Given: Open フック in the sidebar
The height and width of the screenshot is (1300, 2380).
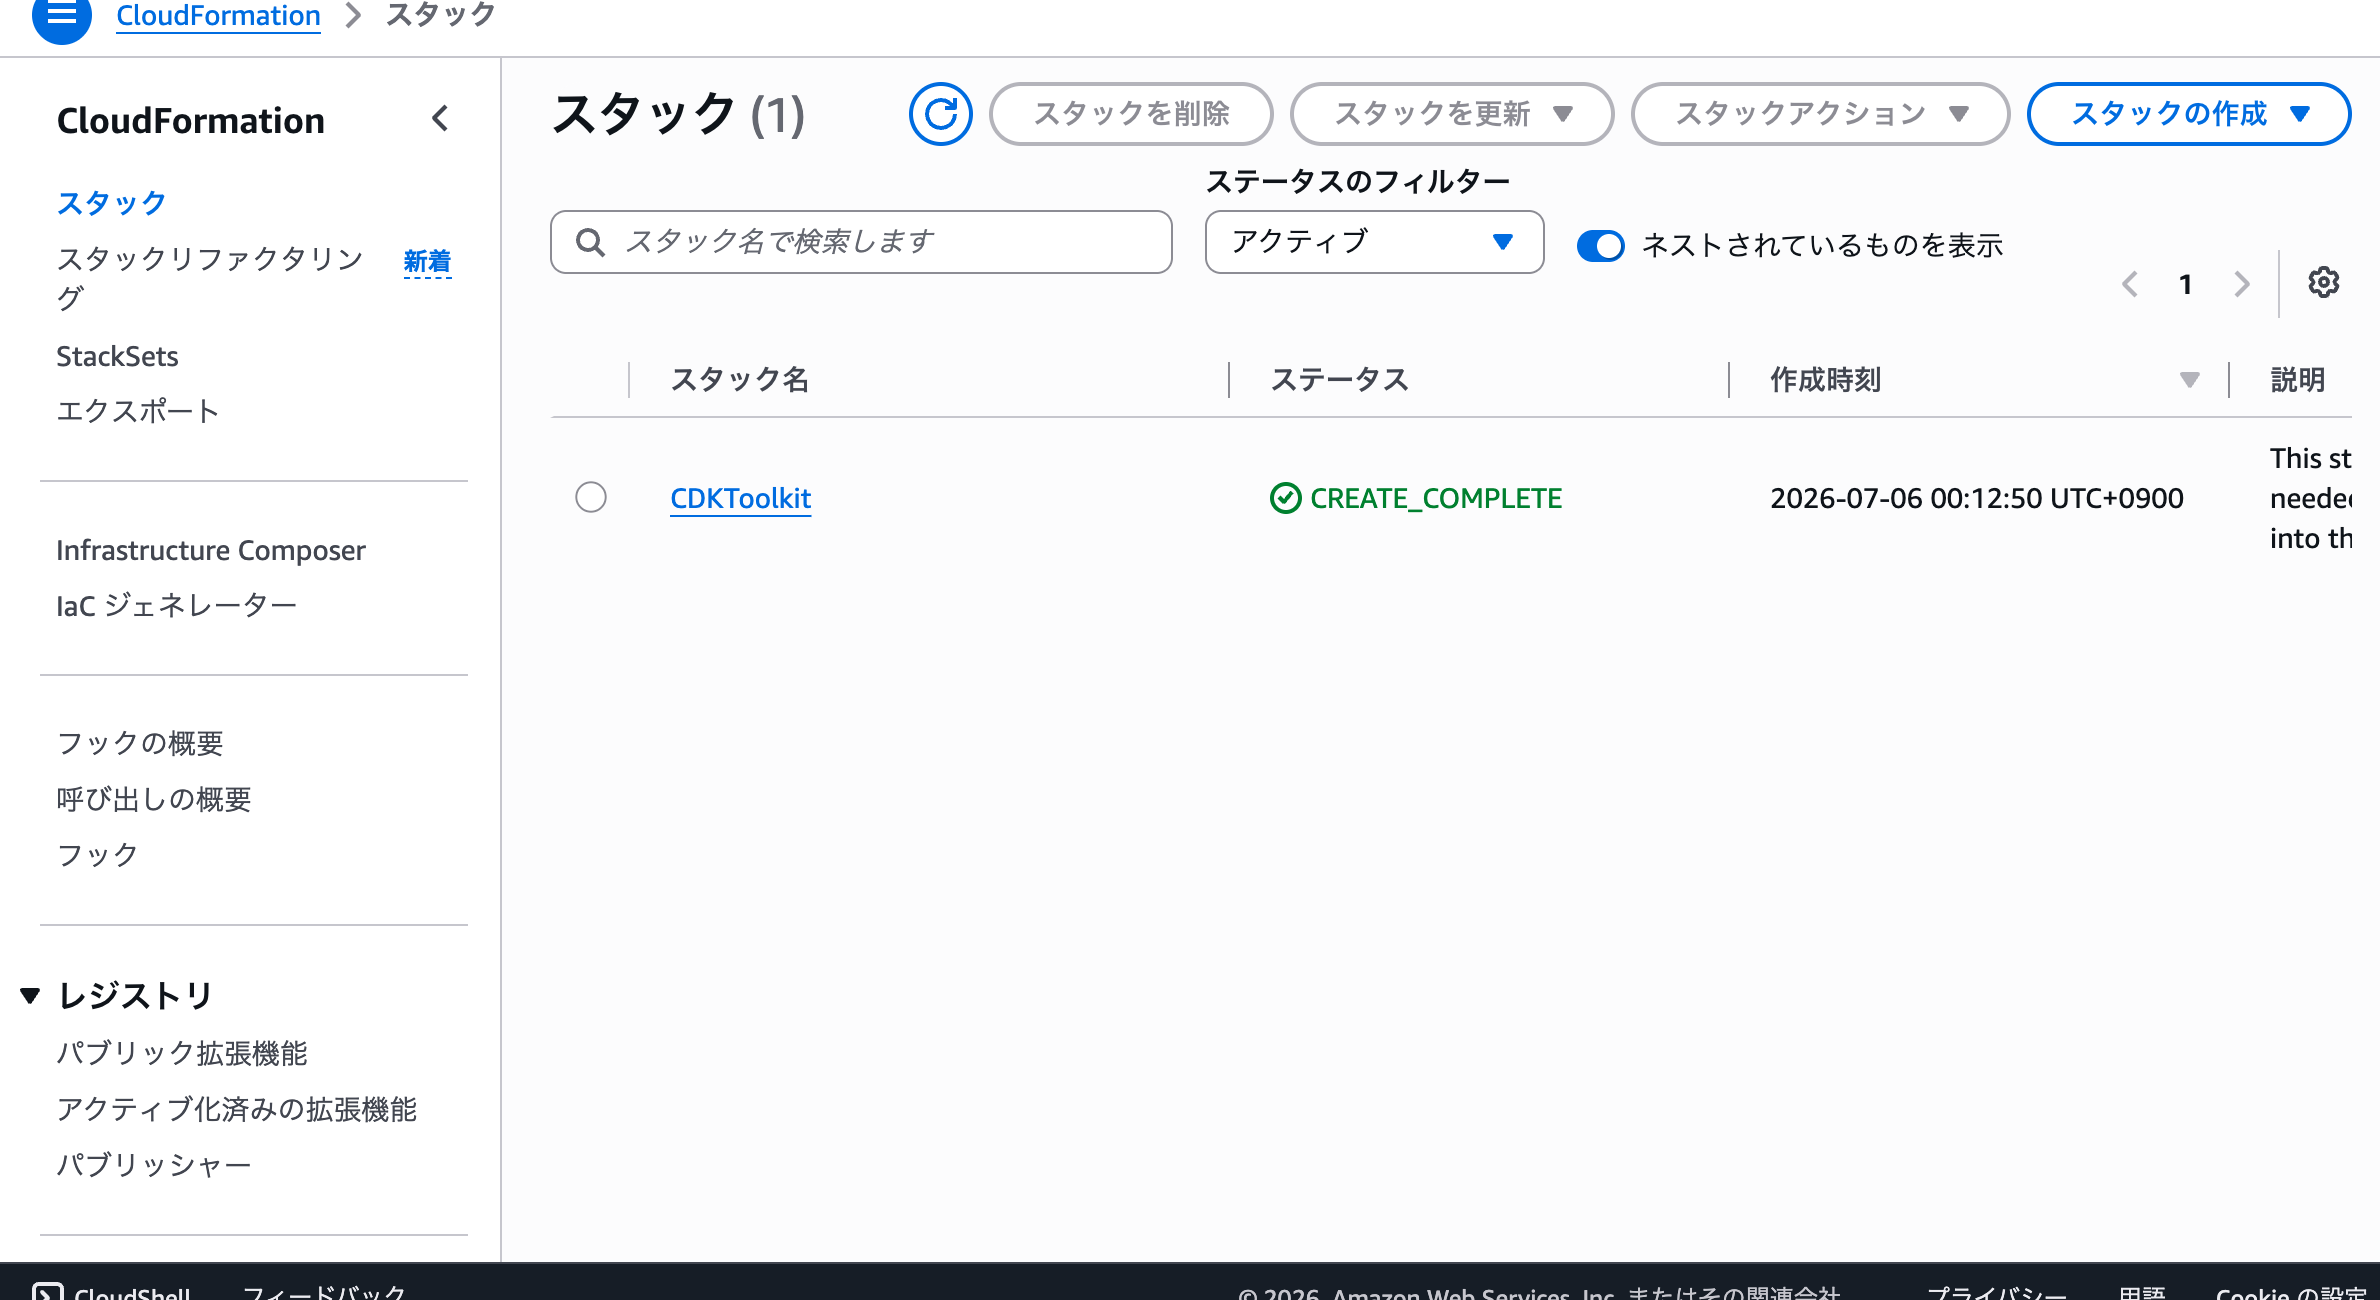Looking at the screenshot, I should [x=97, y=855].
